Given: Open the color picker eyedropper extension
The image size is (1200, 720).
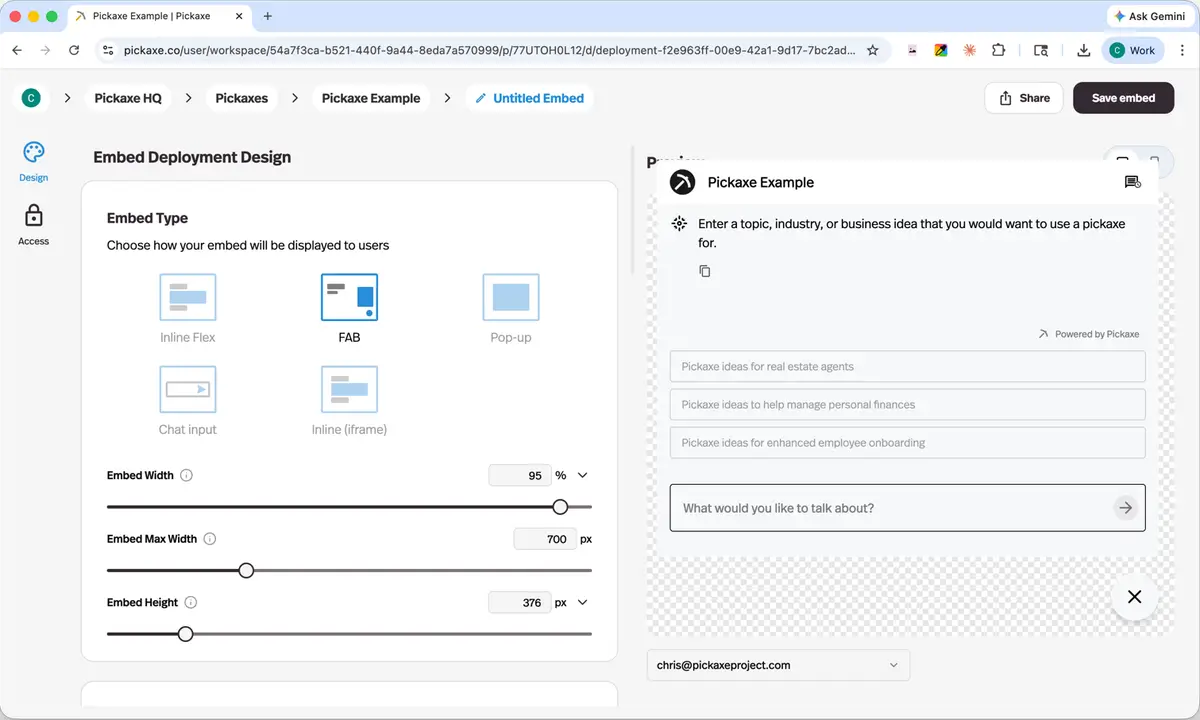Looking at the screenshot, I should [941, 50].
